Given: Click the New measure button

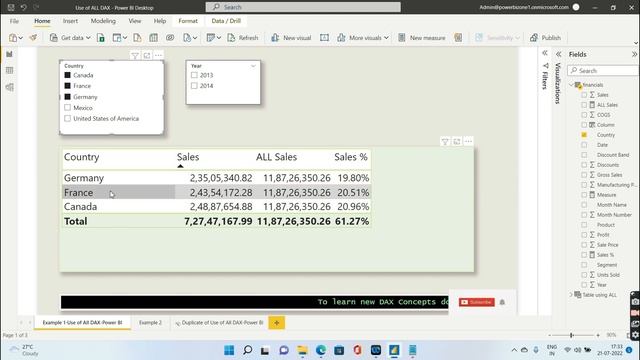Looking at the screenshot, I should pyautogui.click(x=422, y=38).
